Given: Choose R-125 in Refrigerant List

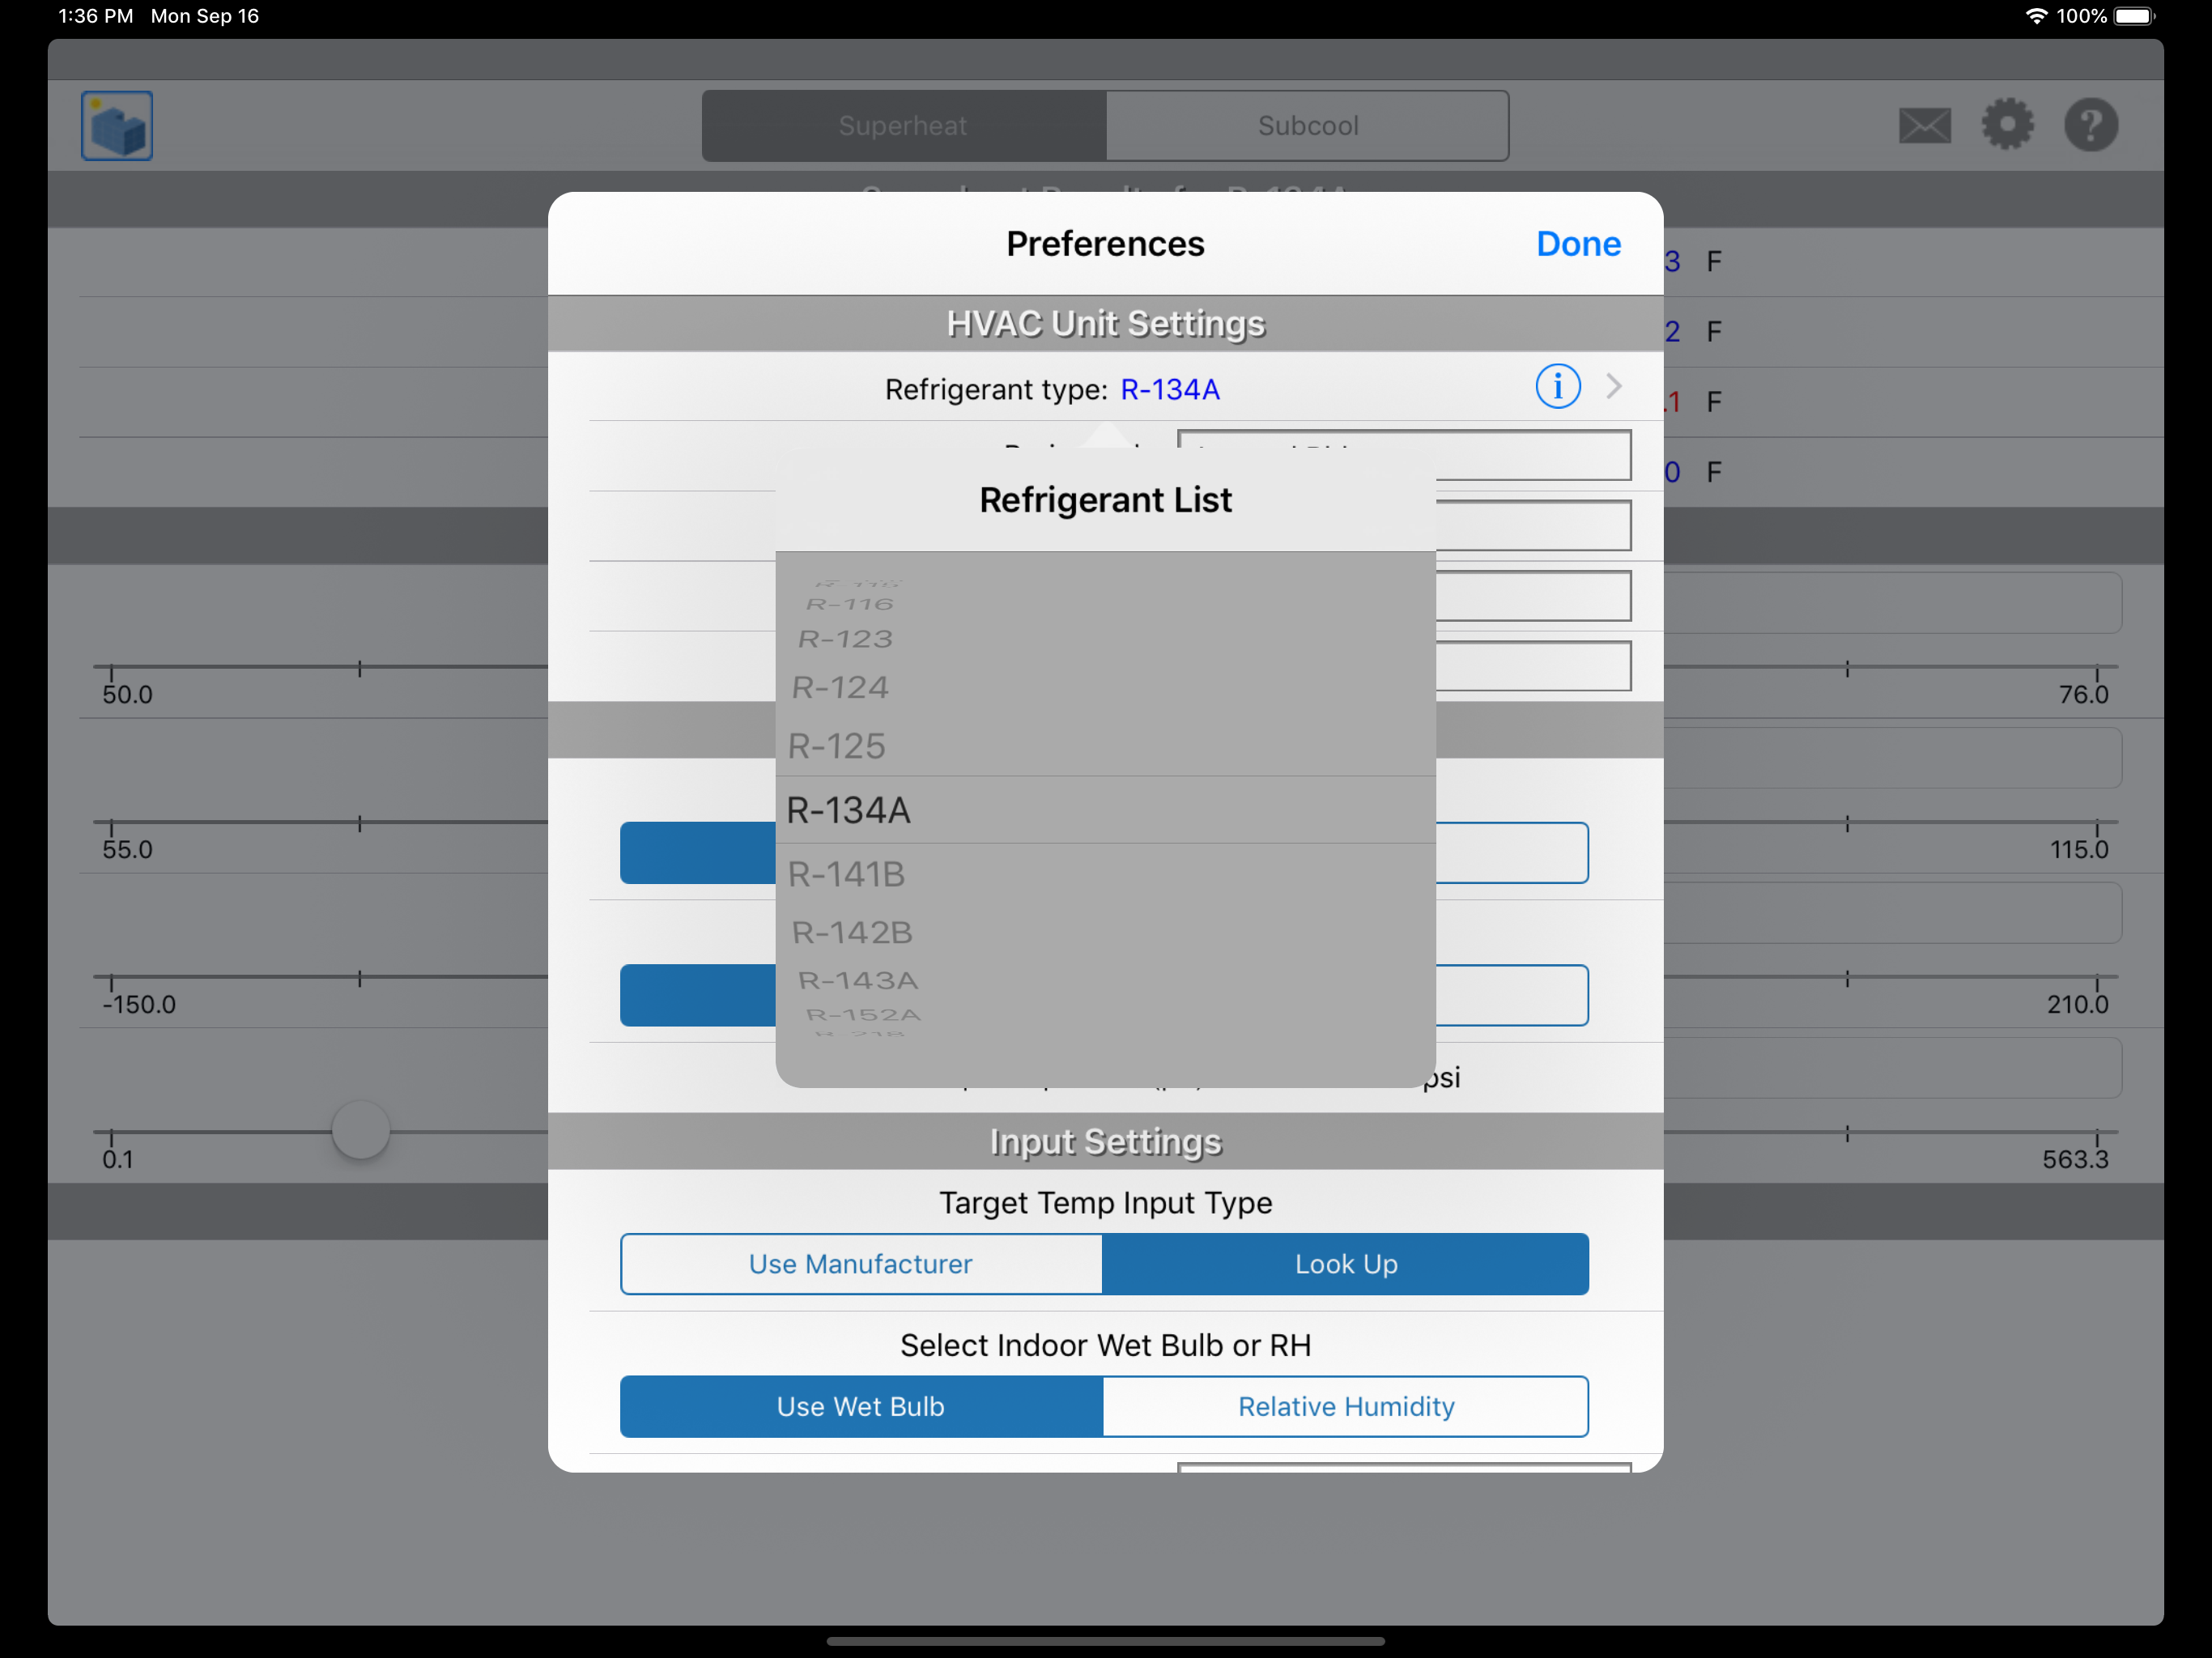Looking at the screenshot, I should click(x=837, y=746).
